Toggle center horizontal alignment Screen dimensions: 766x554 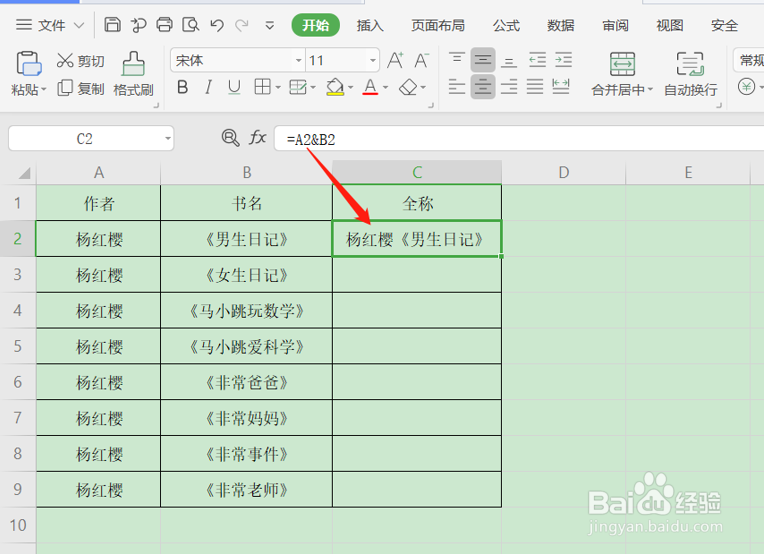(x=483, y=87)
